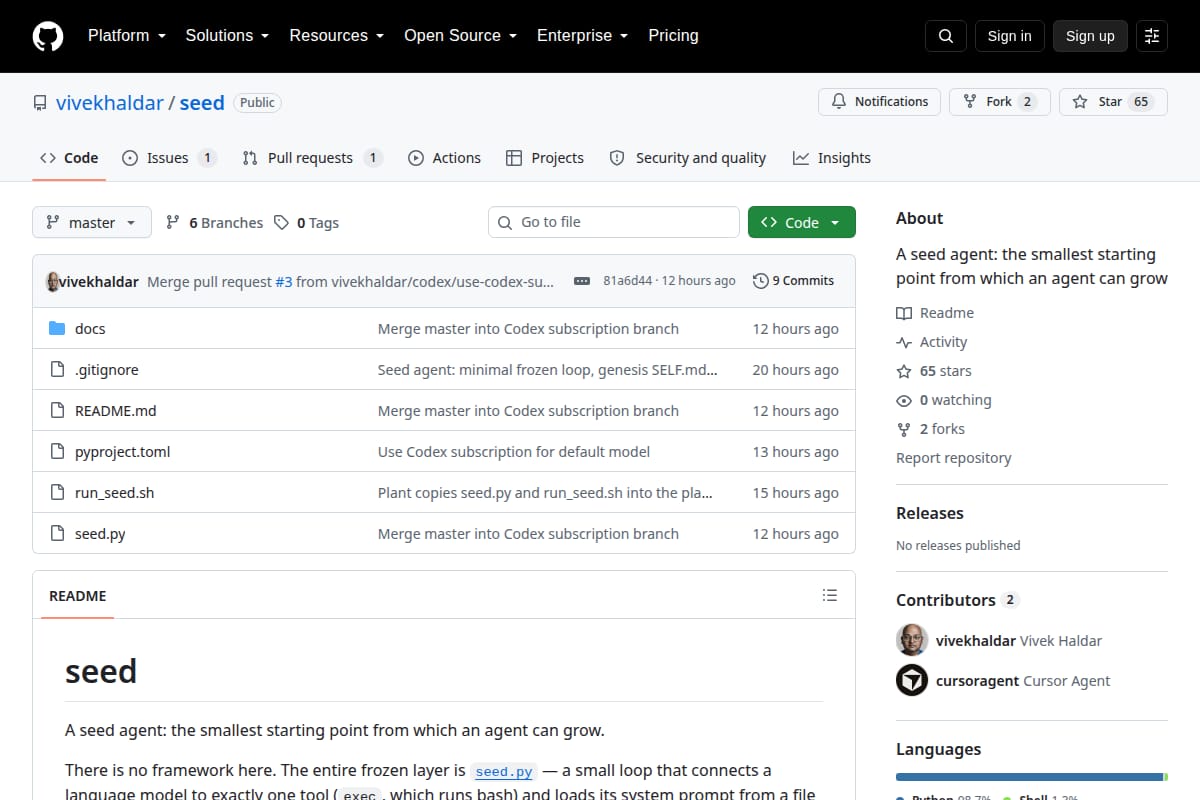Expand commit message with ellipsis icon
Image resolution: width=1200 pixels, height=800 pixels.
(582, 281)
